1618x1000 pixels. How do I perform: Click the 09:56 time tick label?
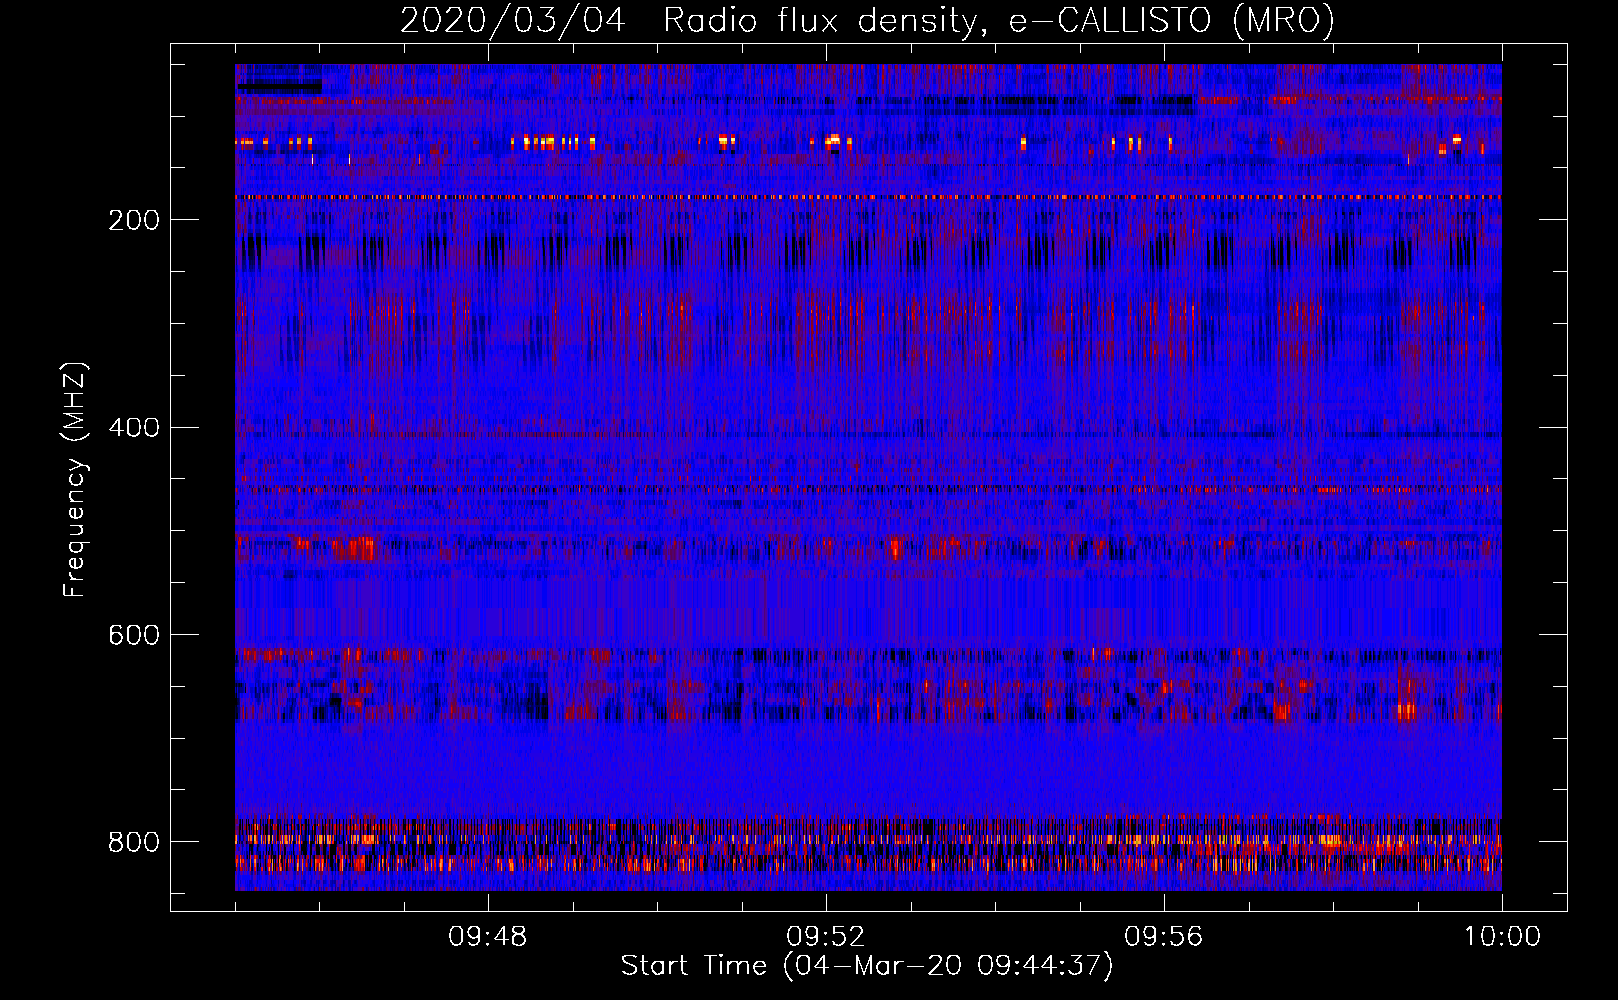(1163, 937)
